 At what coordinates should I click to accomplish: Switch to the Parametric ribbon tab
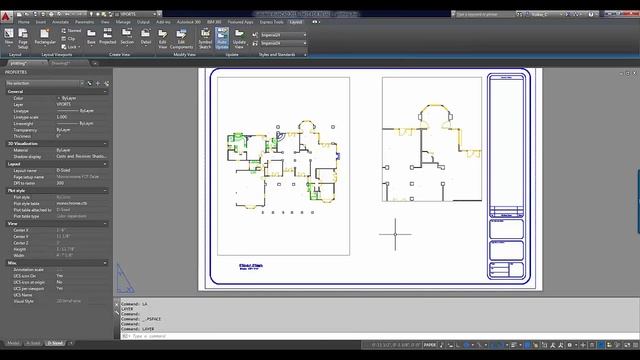tap(84, 22)
